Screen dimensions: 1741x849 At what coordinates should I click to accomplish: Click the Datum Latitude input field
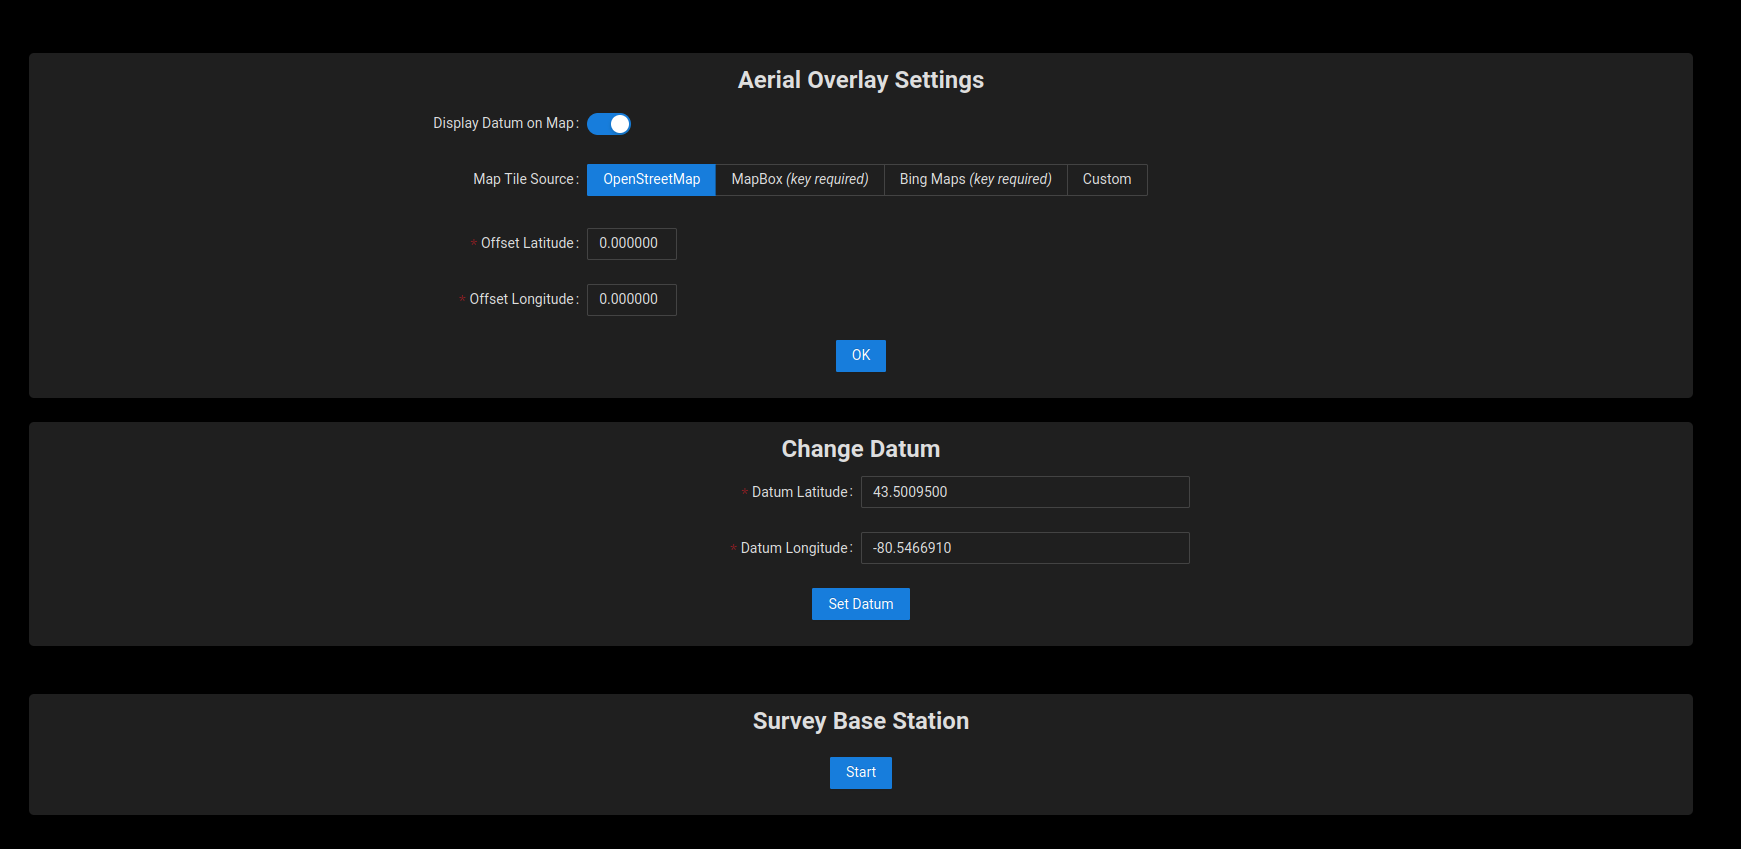pos(1024,492)
